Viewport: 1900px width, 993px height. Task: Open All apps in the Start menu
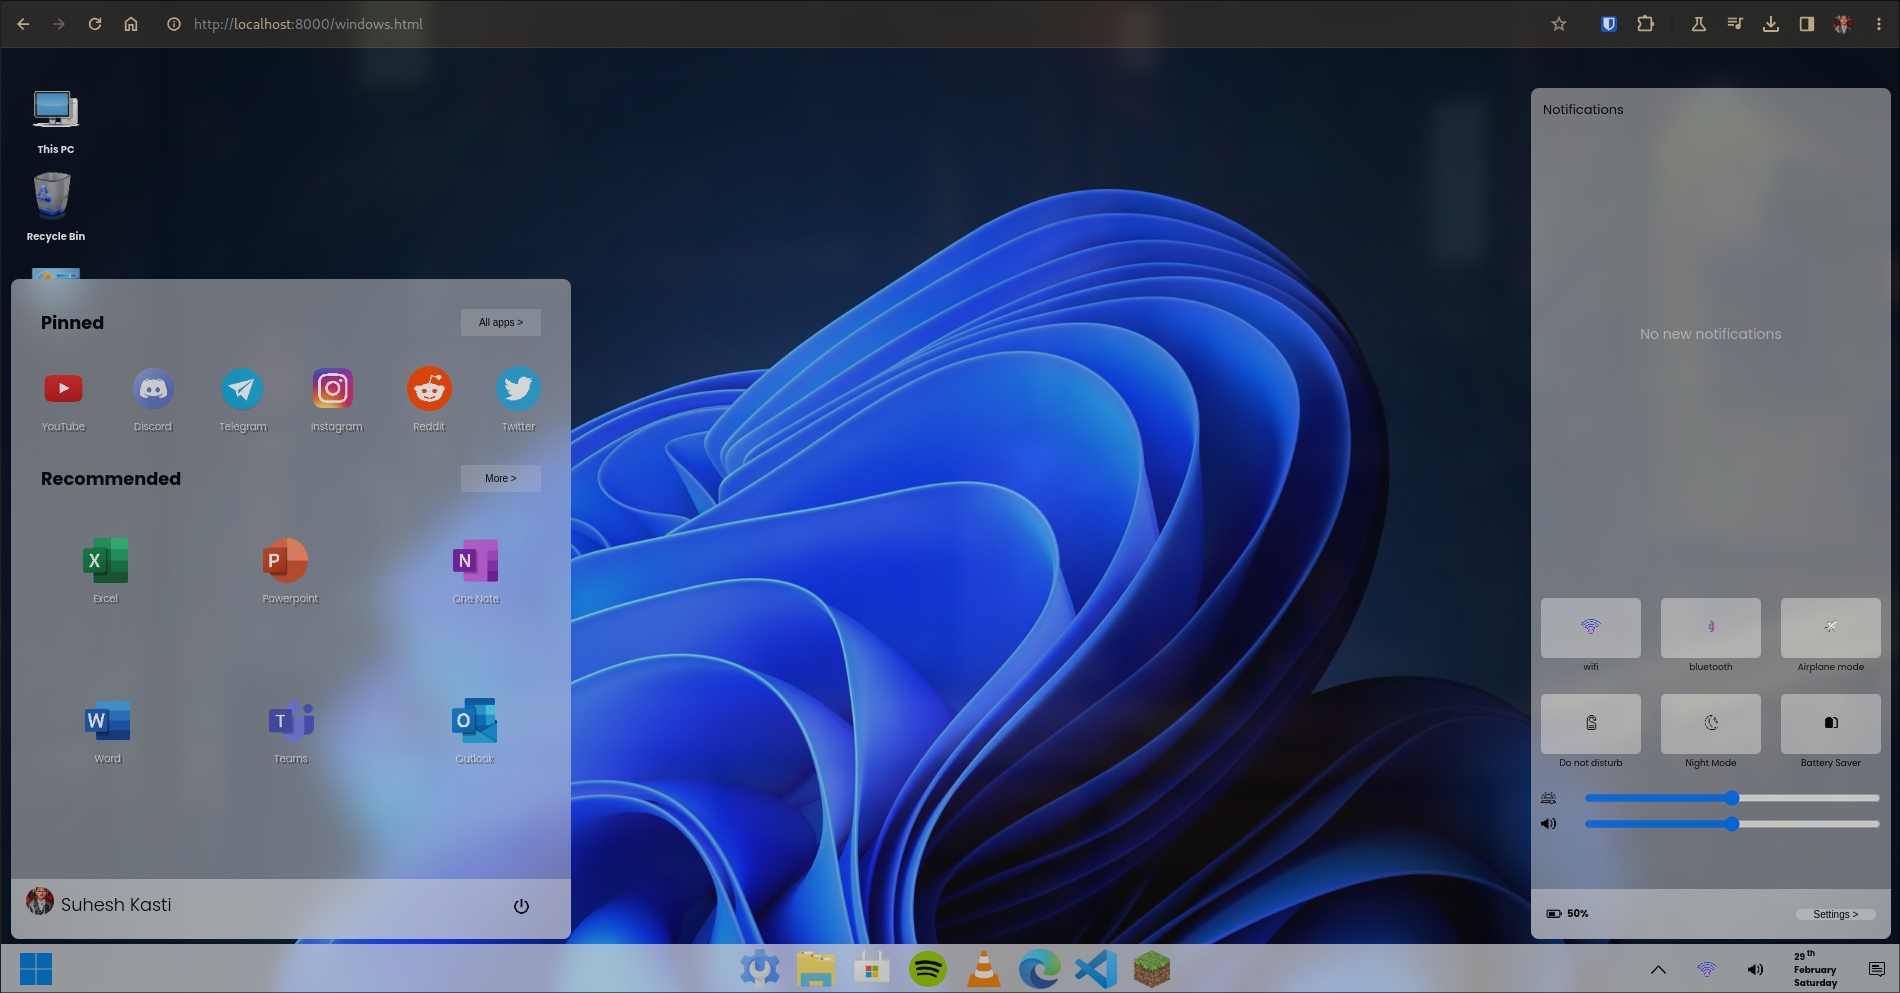point(500,322)
